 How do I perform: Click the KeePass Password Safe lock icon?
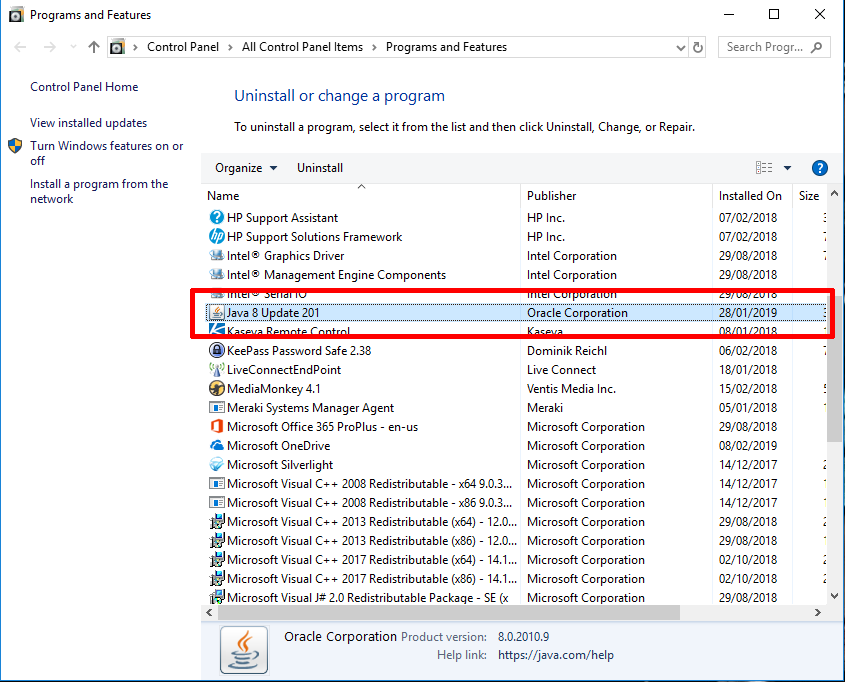click(216, 351)
